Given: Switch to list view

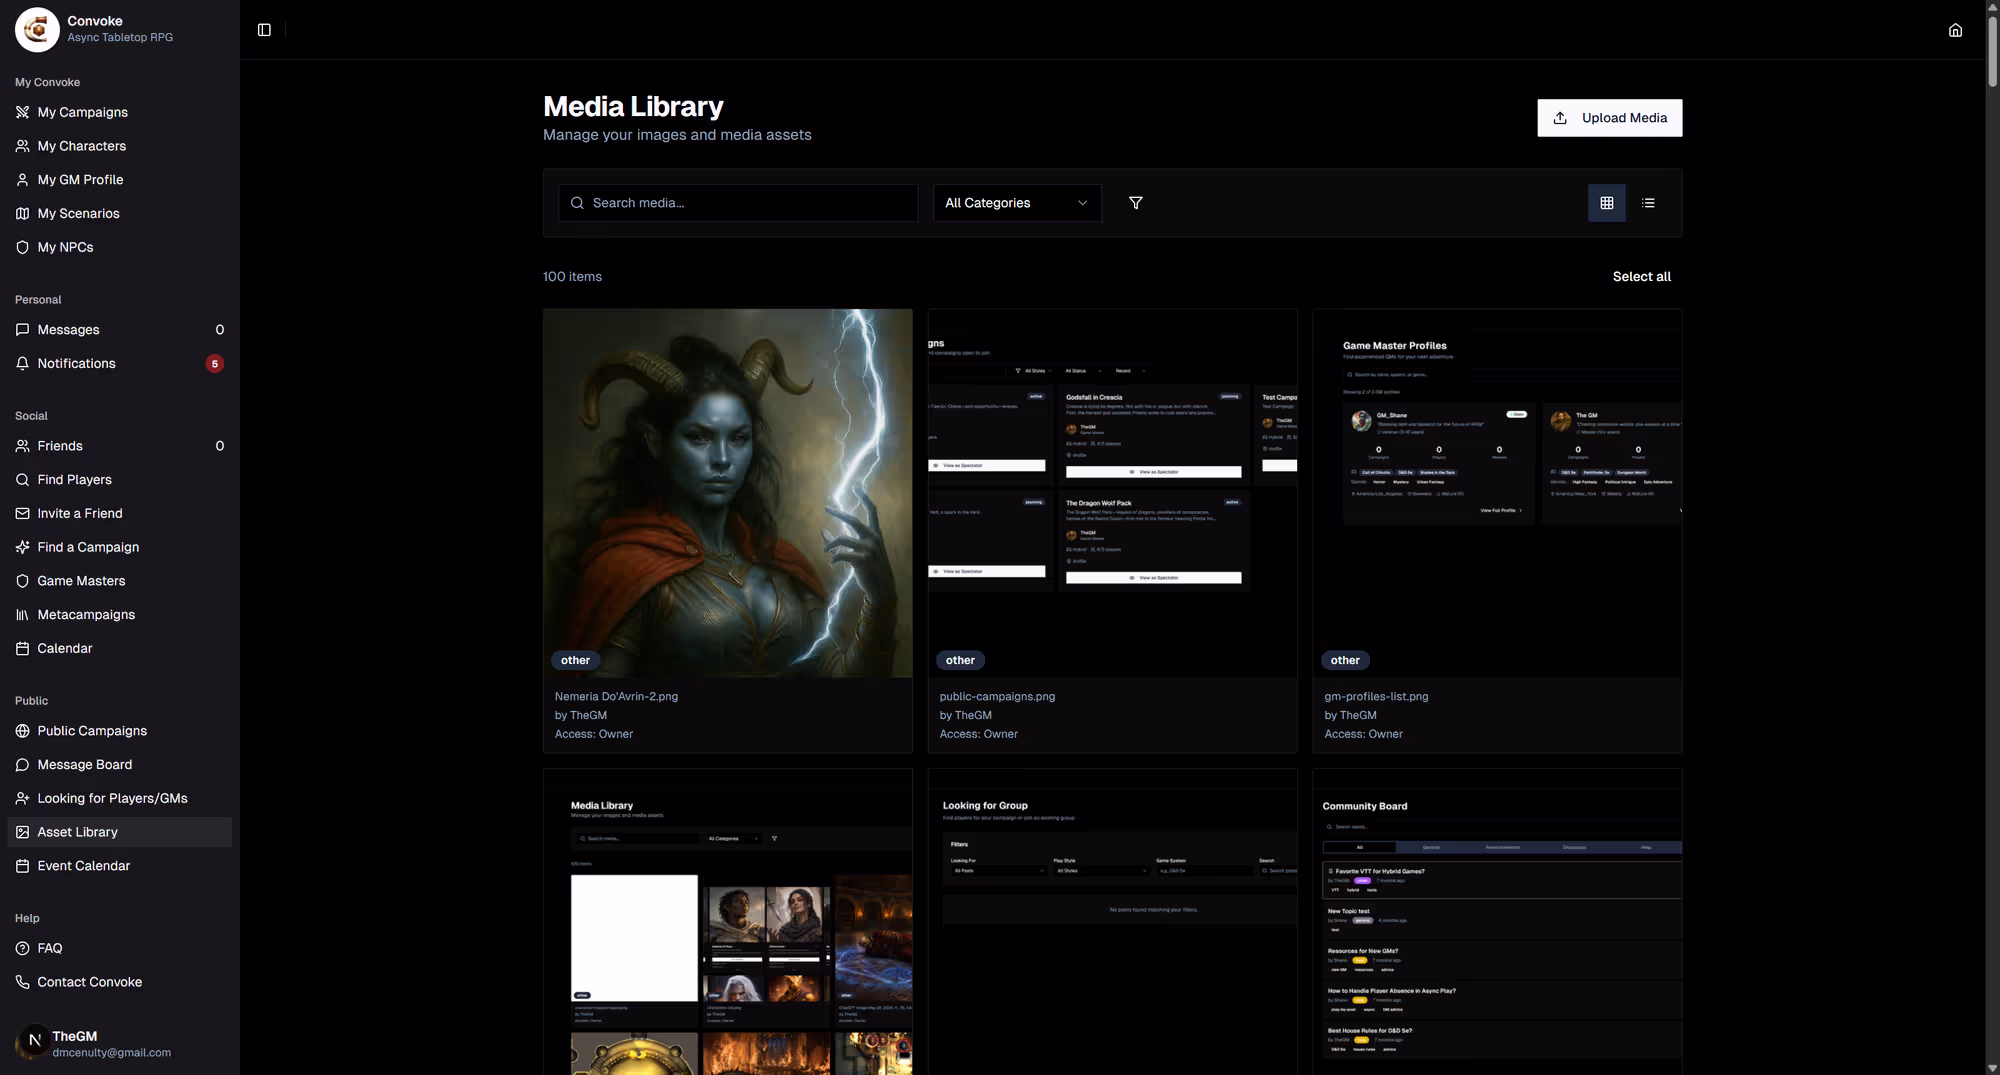Looking at the screenshot, I should tap(1649, 203).
